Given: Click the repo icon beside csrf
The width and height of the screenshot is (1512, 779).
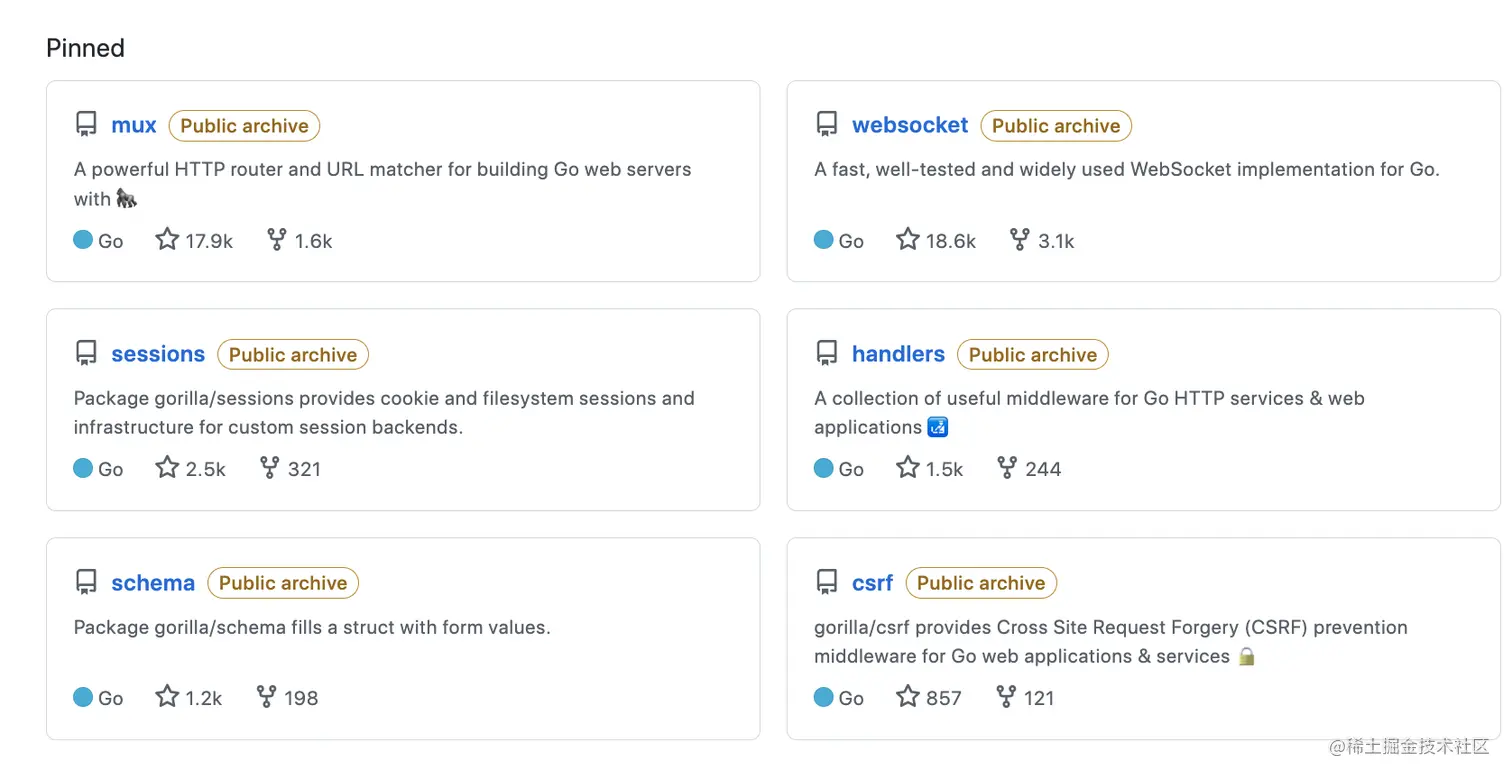Looking at the screenshot, I should [827, 583].
